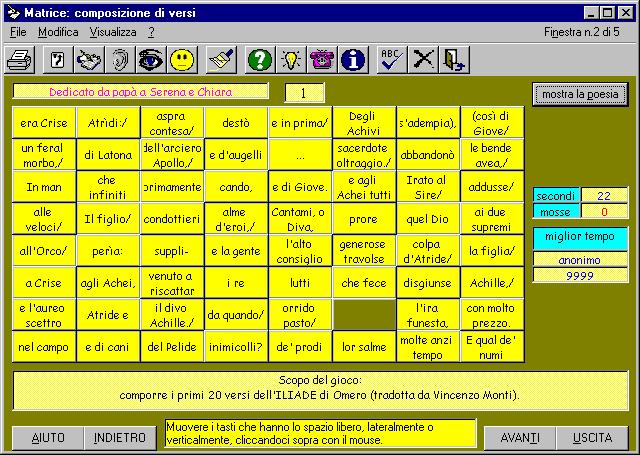Viewport: 640px width, 455px height.
Task: Click the INDIETRO button
Action: (x=120, y=438)
